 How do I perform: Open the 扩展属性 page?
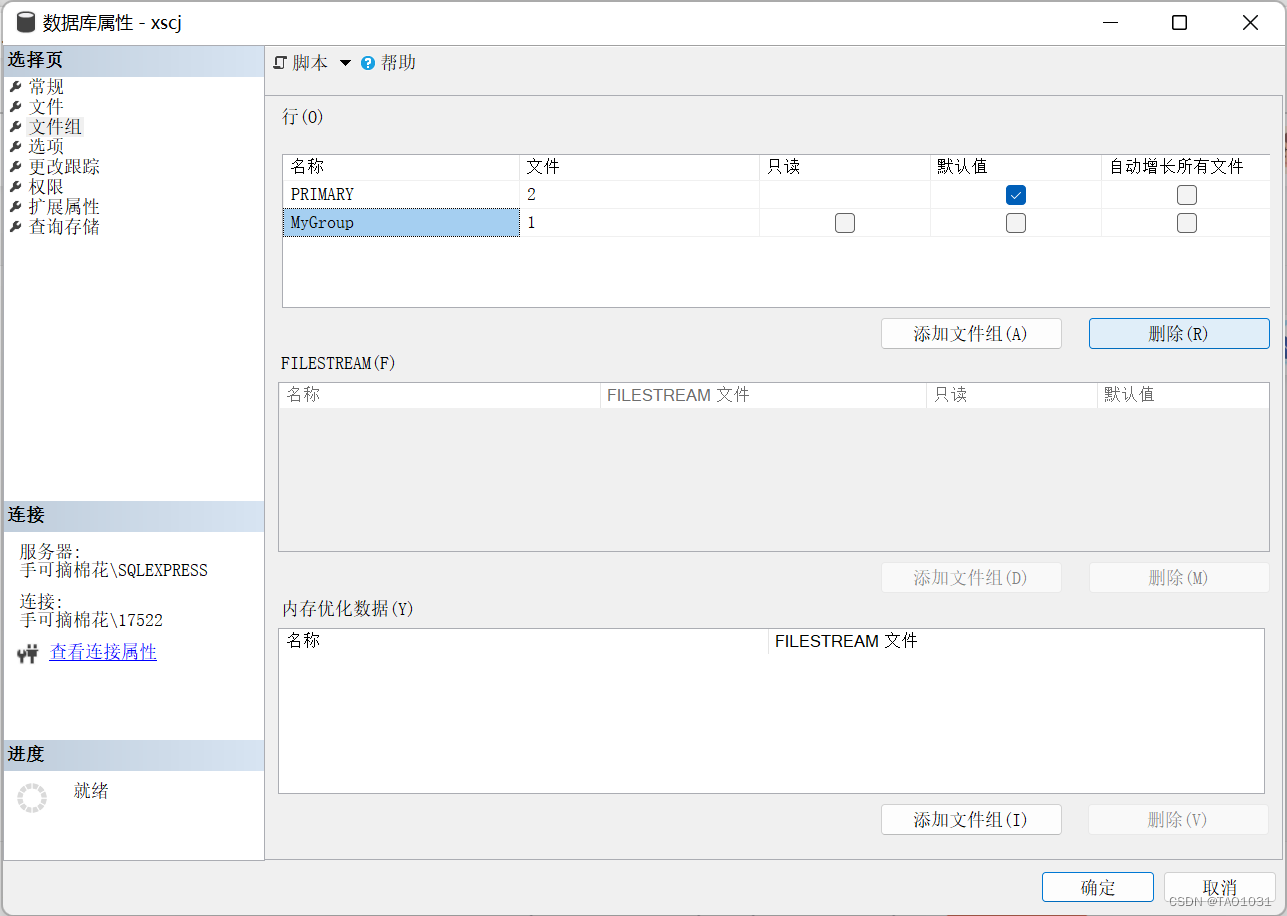(64, 207)
